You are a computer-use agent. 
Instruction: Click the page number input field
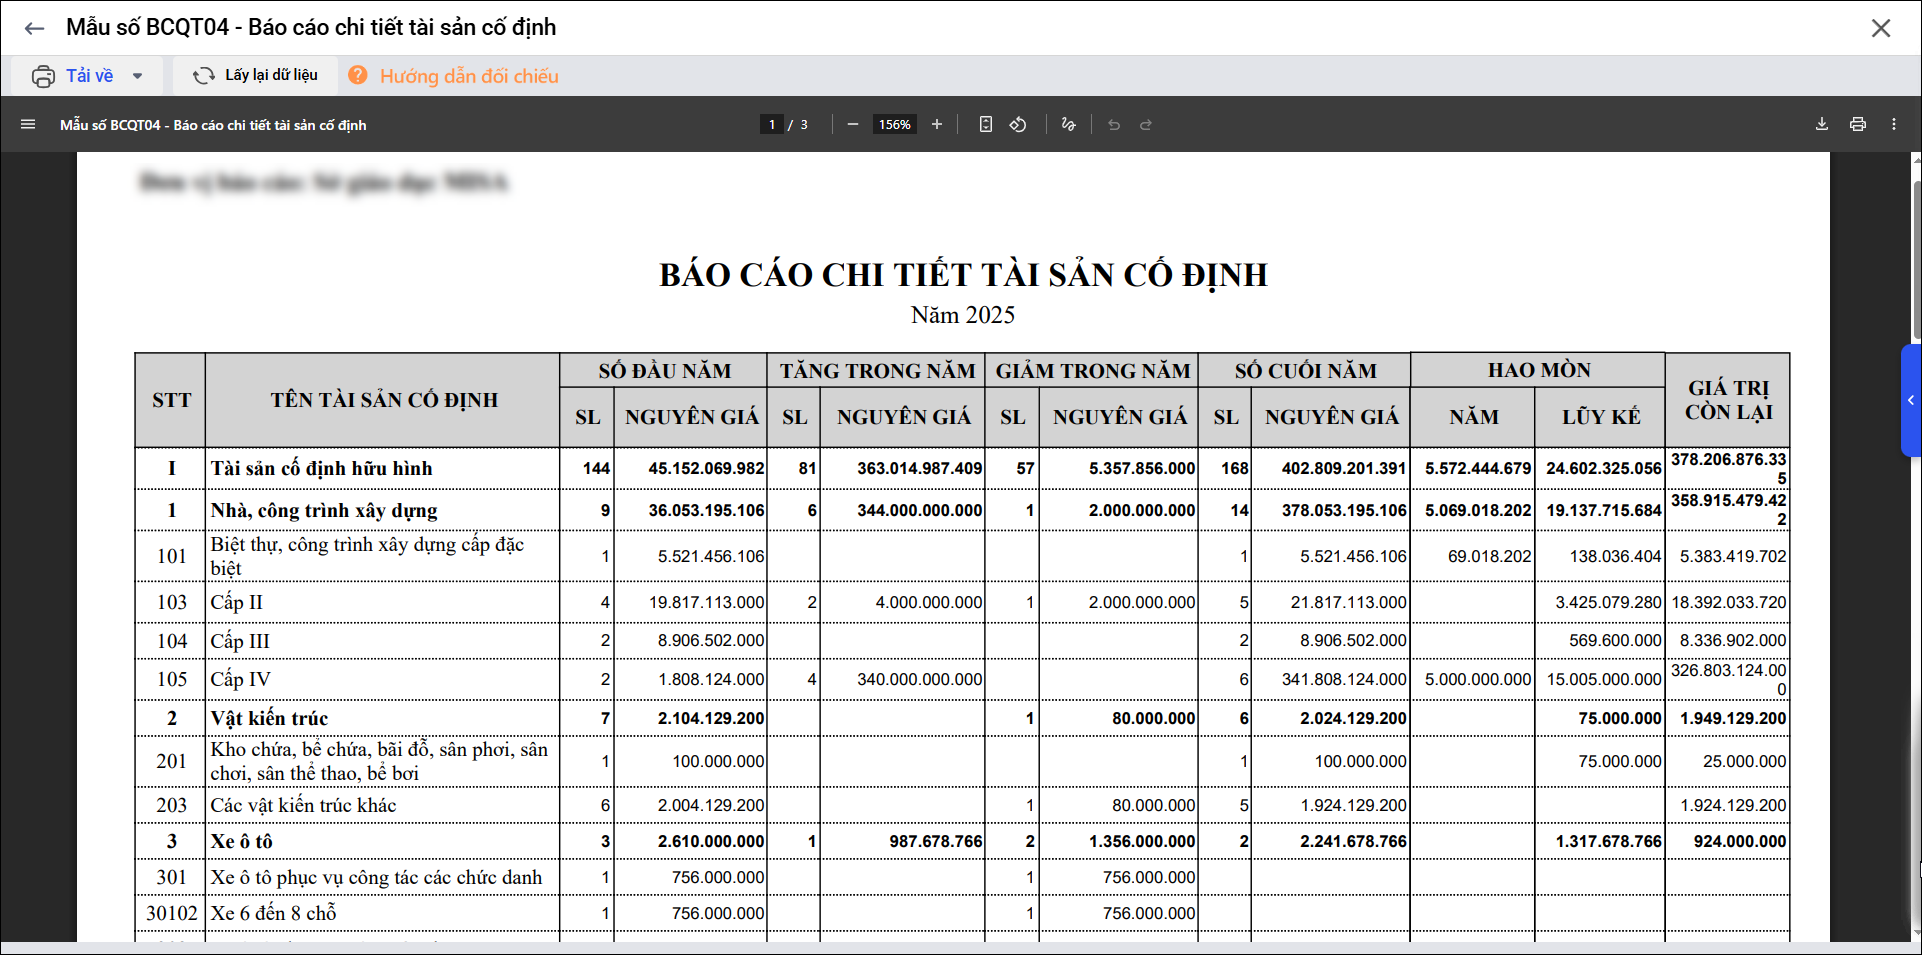pyautogui.click(x=771, y=124)
